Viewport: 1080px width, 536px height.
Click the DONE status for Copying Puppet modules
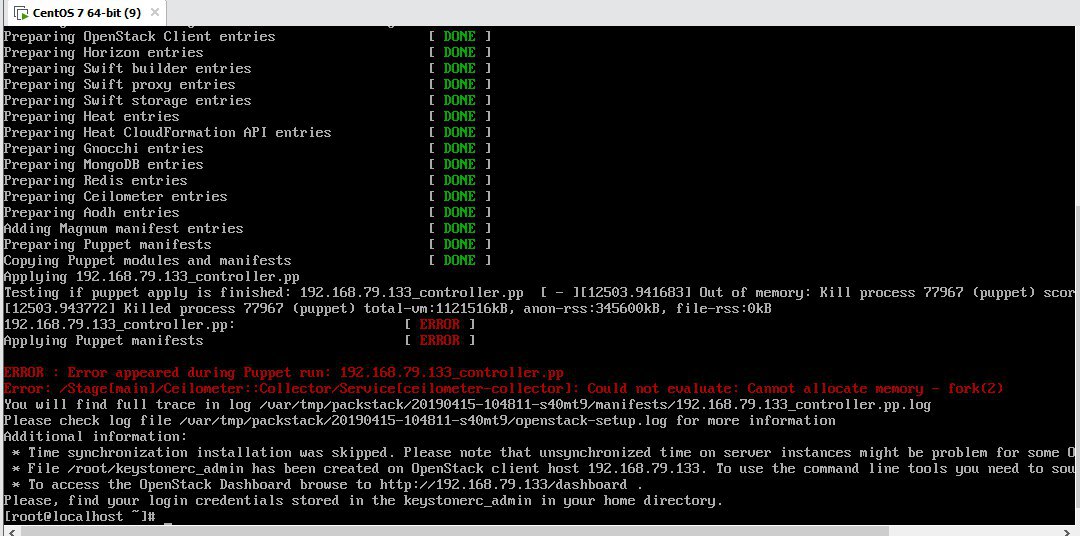(459, 260)
